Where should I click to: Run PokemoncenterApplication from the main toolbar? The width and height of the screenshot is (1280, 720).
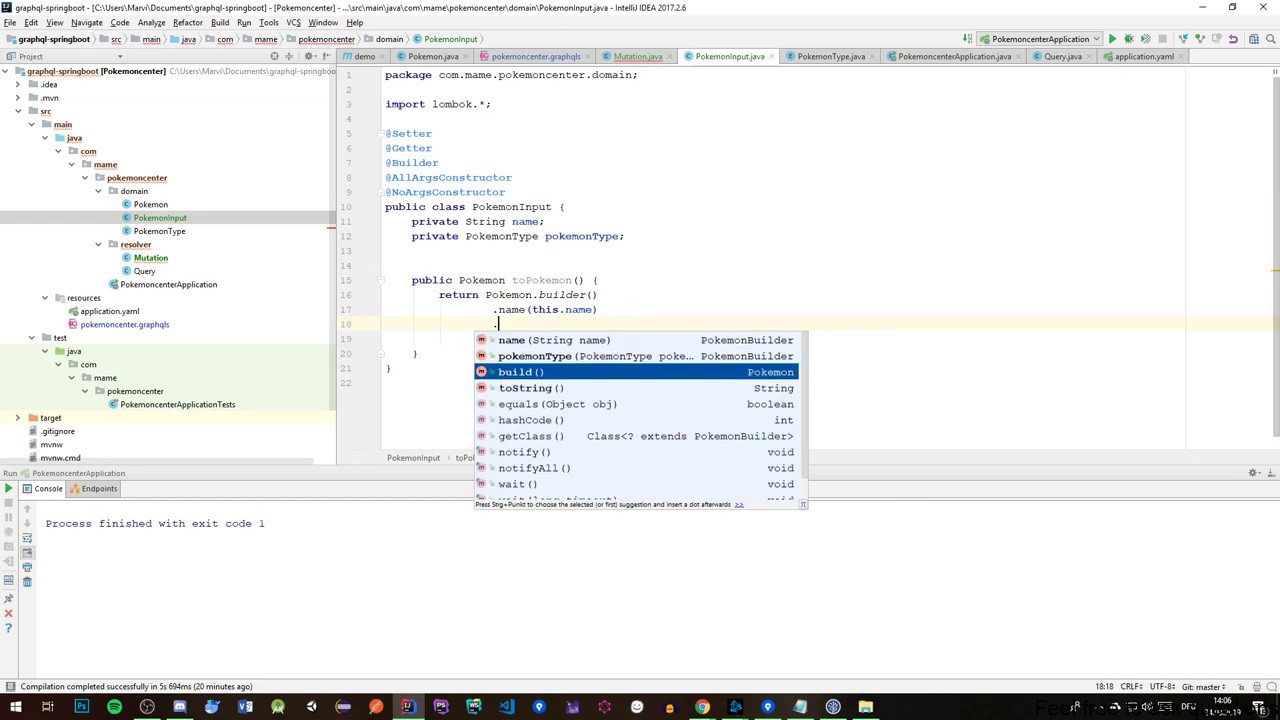(x=1112, y=39)
